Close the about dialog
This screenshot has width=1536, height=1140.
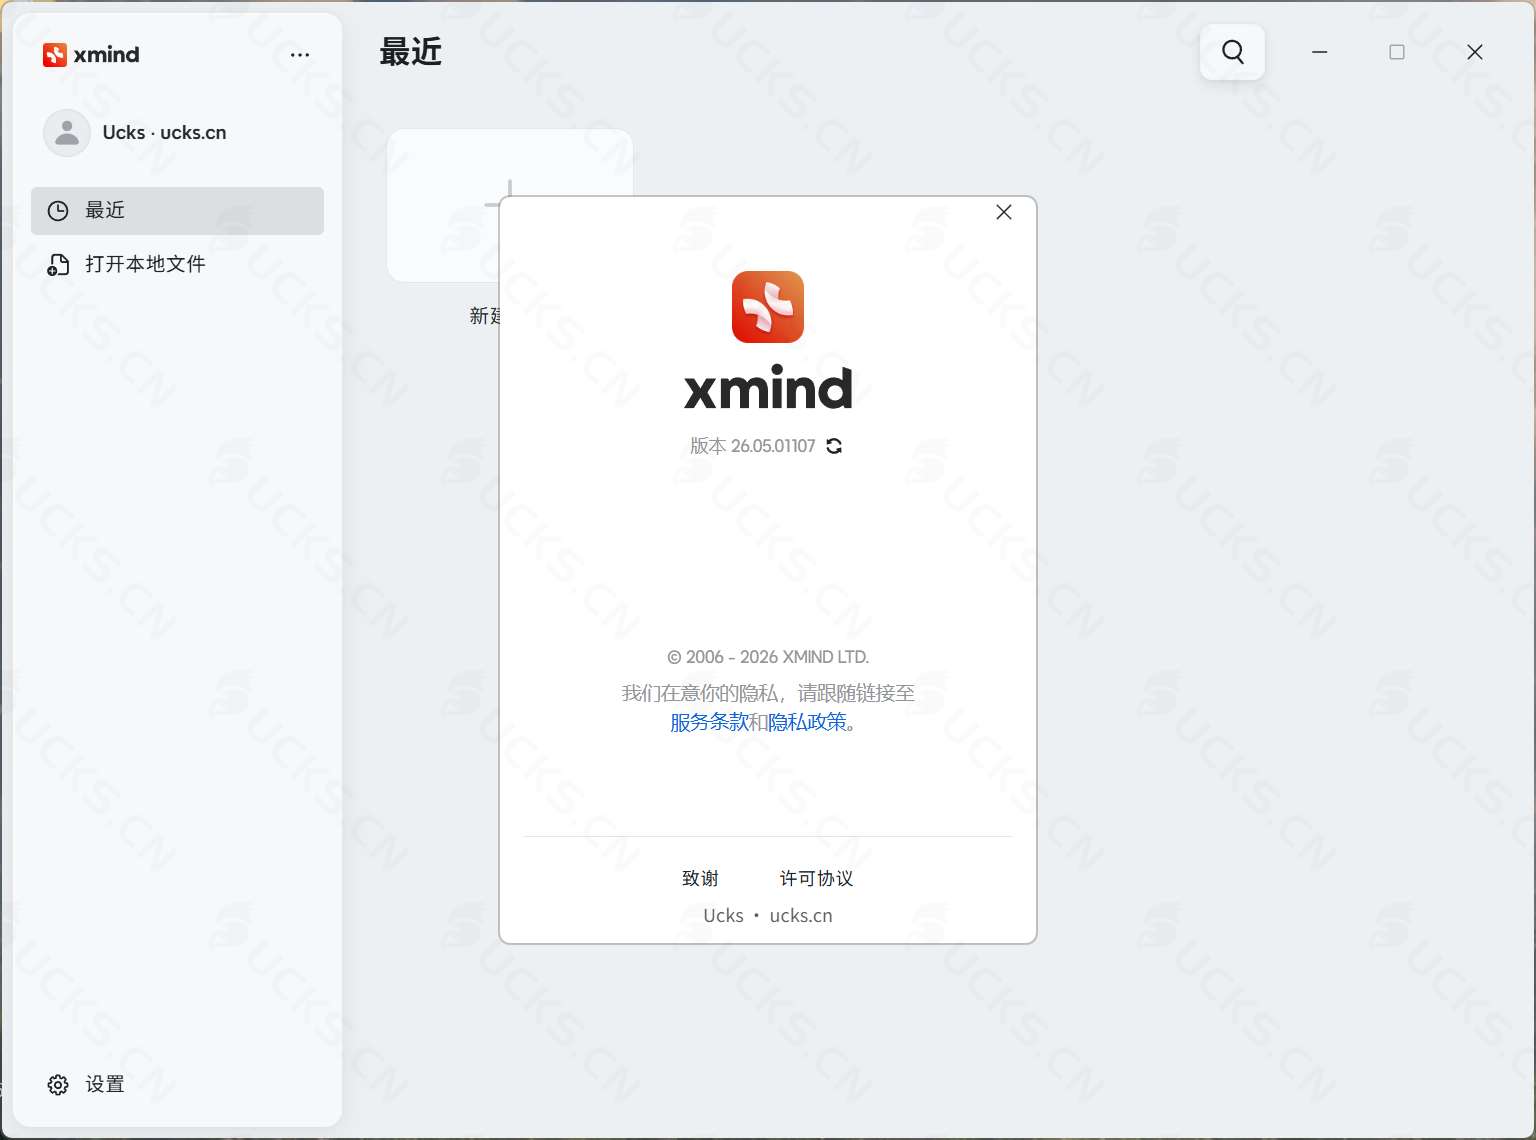tap(1004, 212)
